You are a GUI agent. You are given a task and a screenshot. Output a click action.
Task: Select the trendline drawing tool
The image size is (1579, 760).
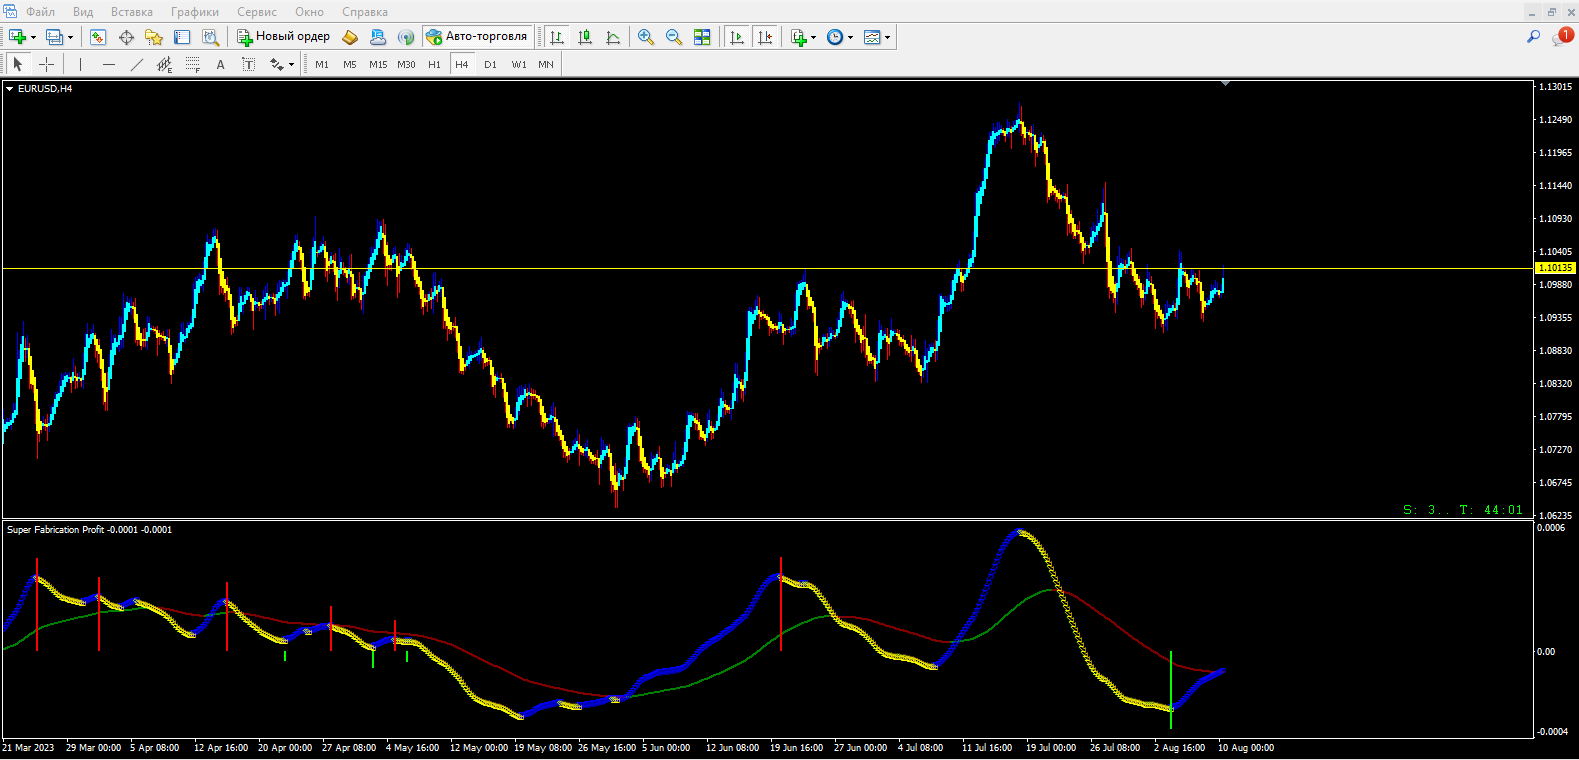[x=137, y=64]
